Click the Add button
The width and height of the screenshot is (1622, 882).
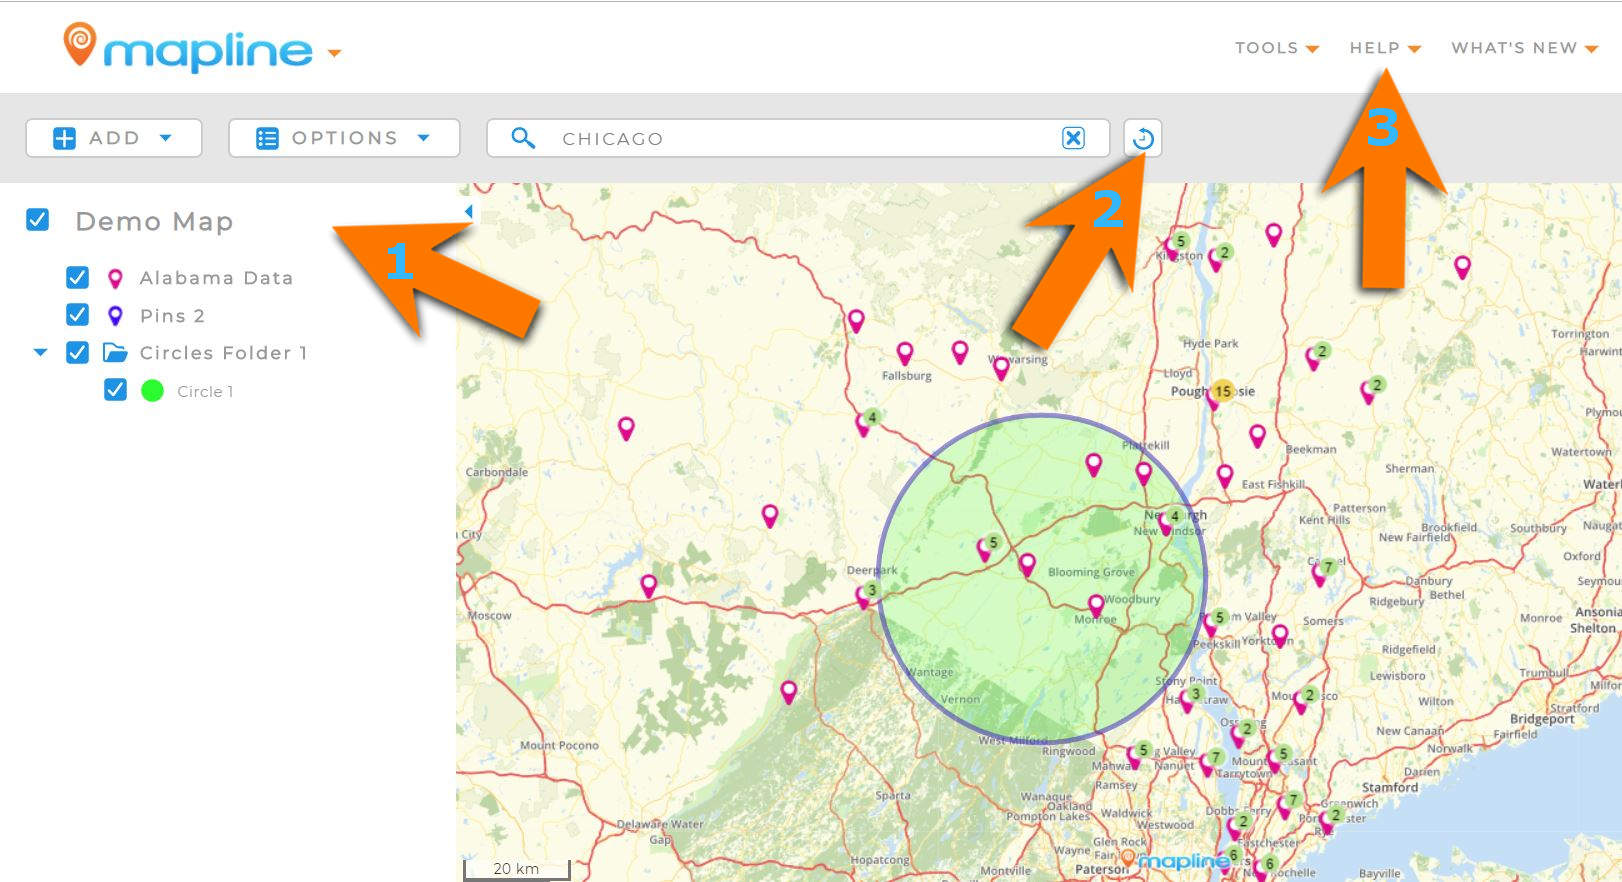114,138
